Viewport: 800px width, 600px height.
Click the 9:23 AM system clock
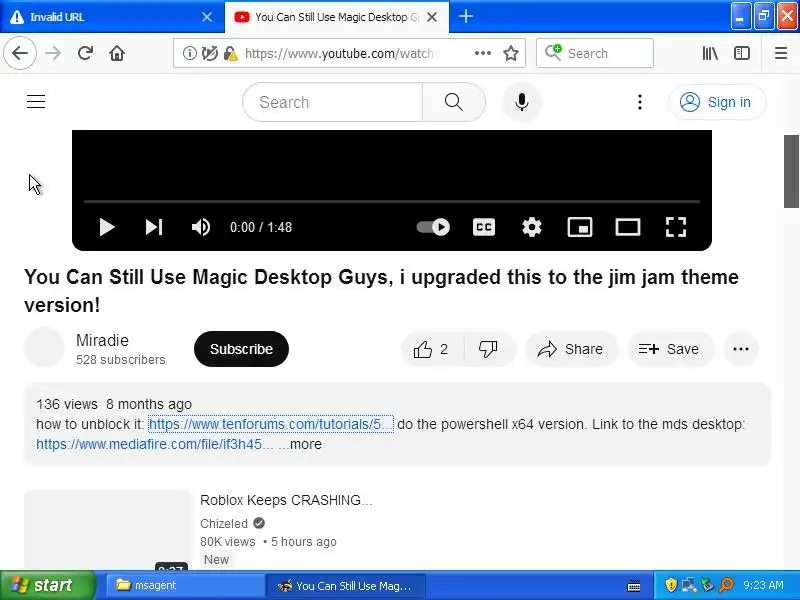pos(763,585)
